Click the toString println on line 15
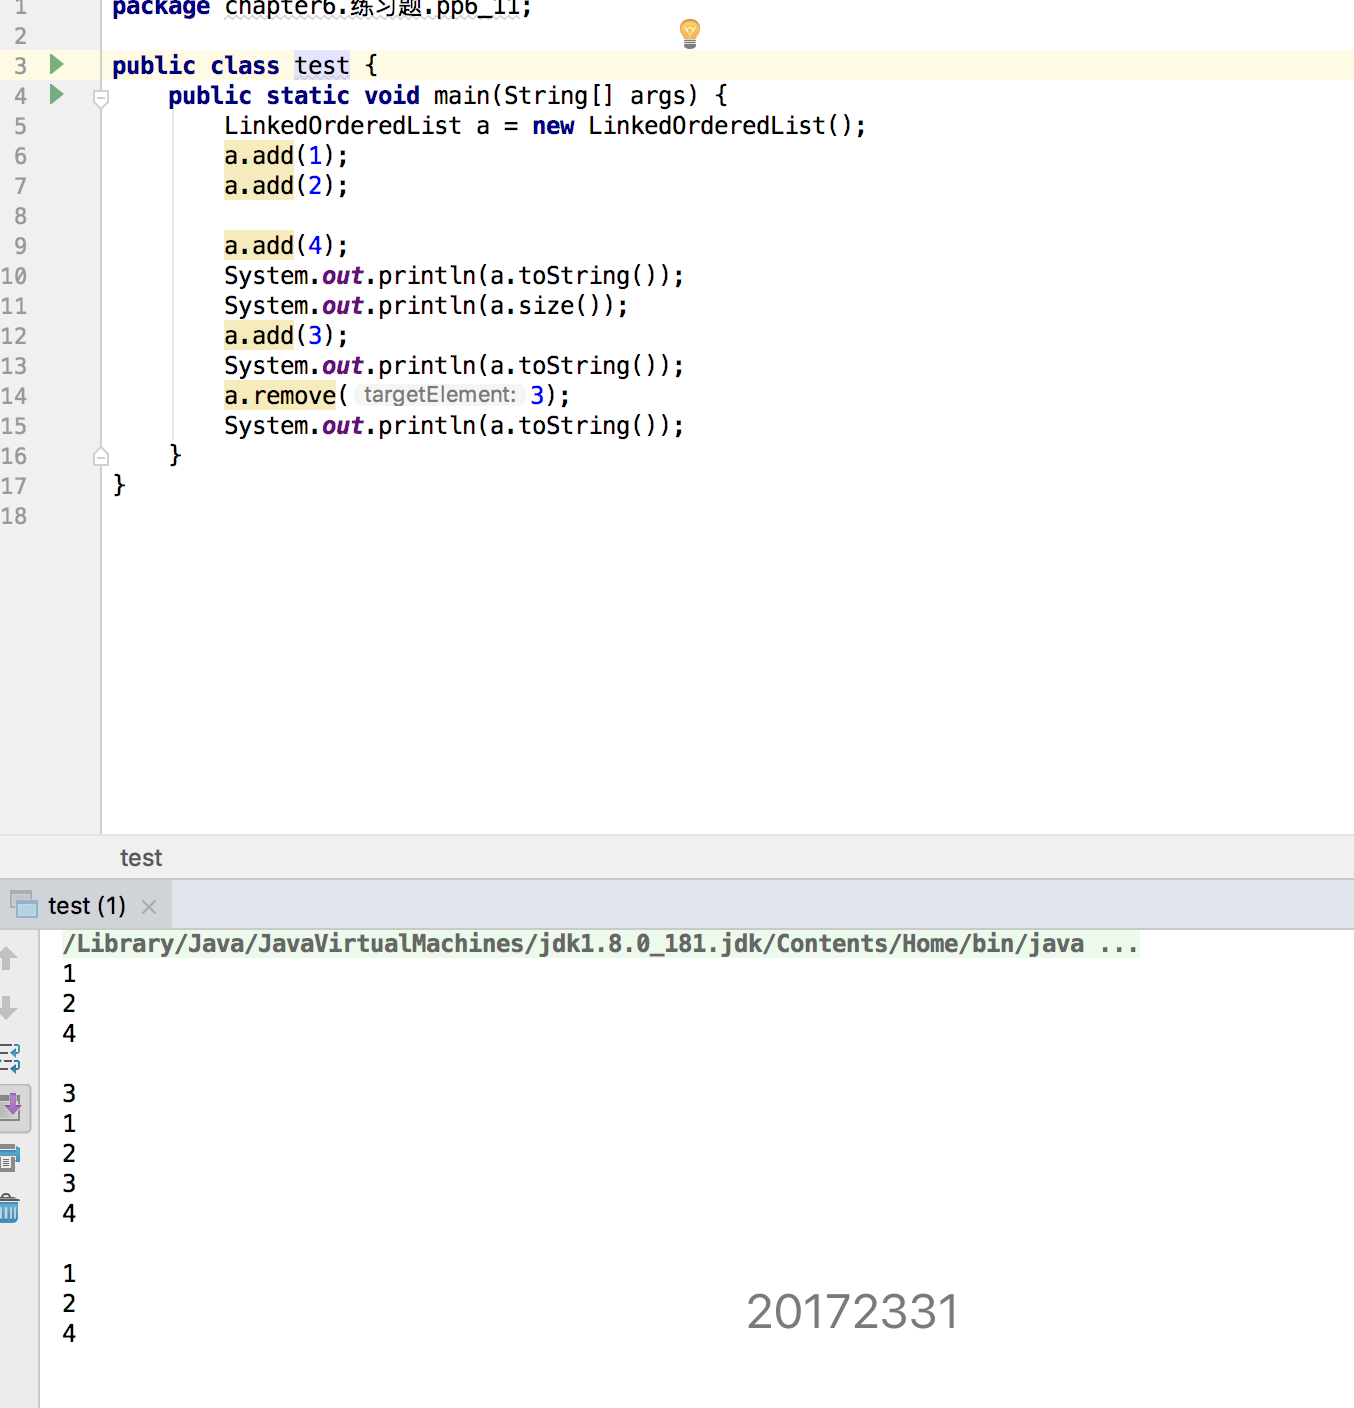Image resolution: width=1354 pixels, height=1408 pixels. (454, 426)
